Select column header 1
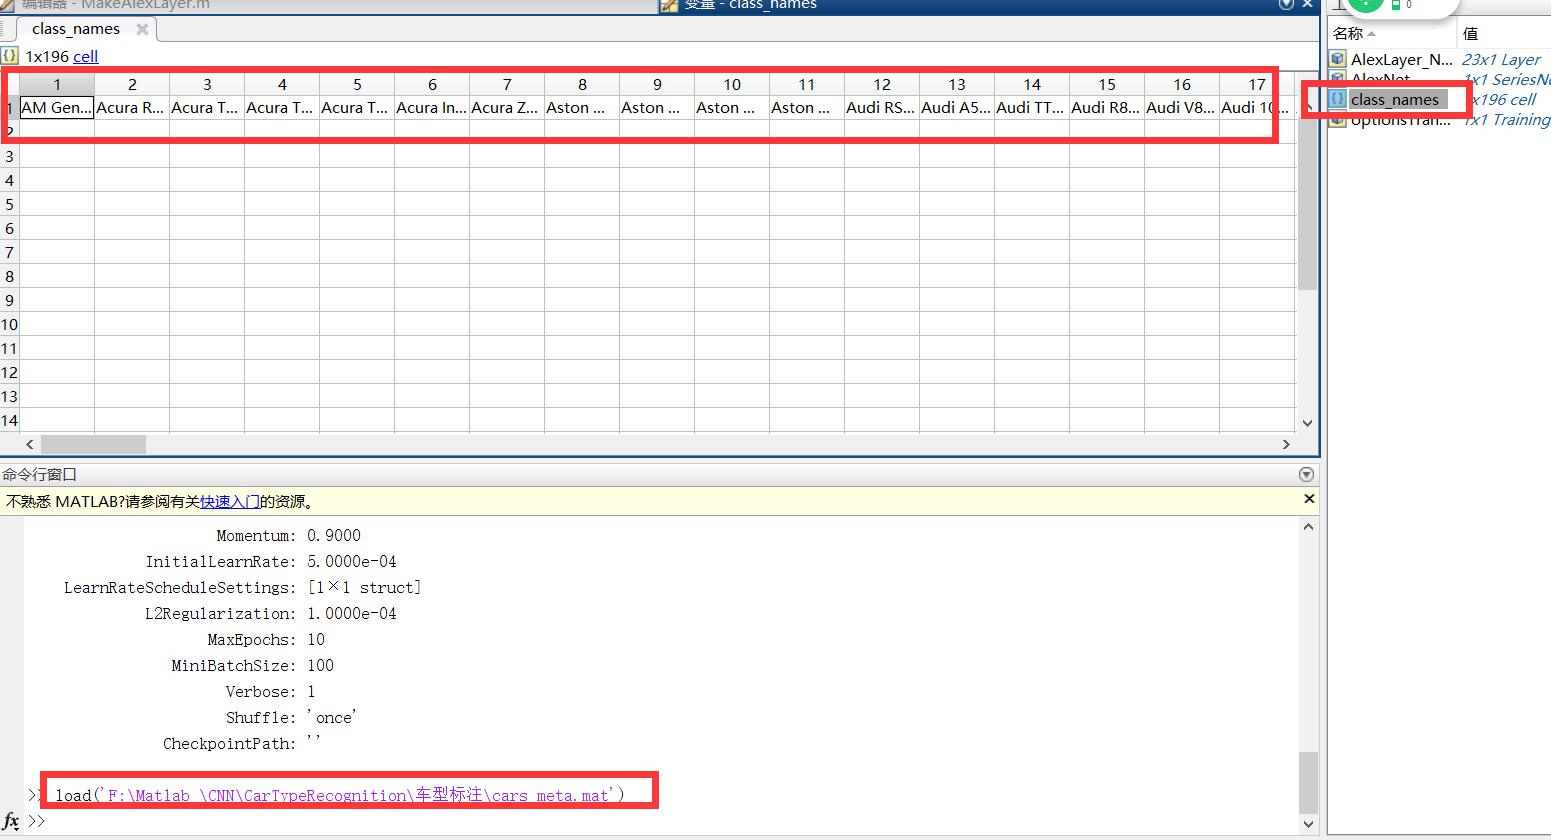Screen dimensions: 1551x840 click(x=57, y=85)
